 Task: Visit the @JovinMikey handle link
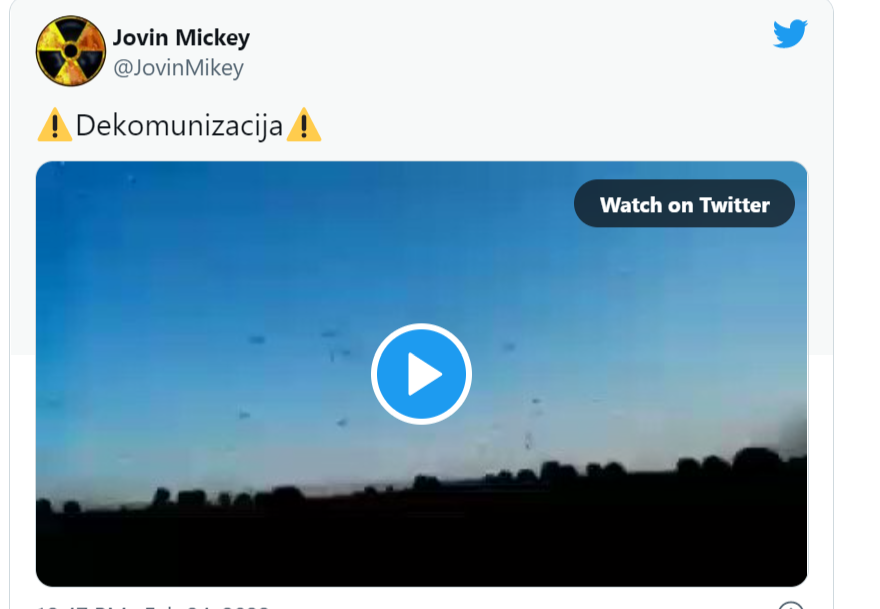point(178,68)
